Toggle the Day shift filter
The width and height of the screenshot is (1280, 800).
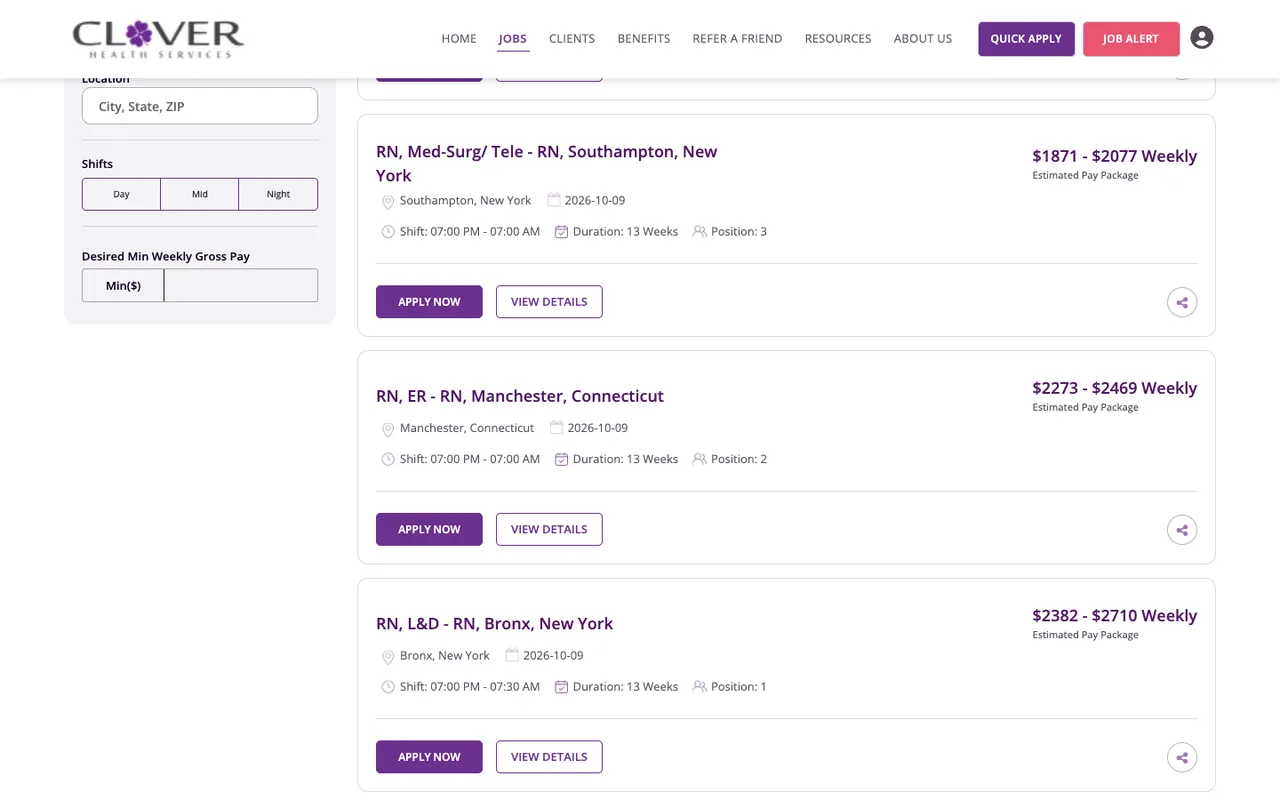coord(121,194)
